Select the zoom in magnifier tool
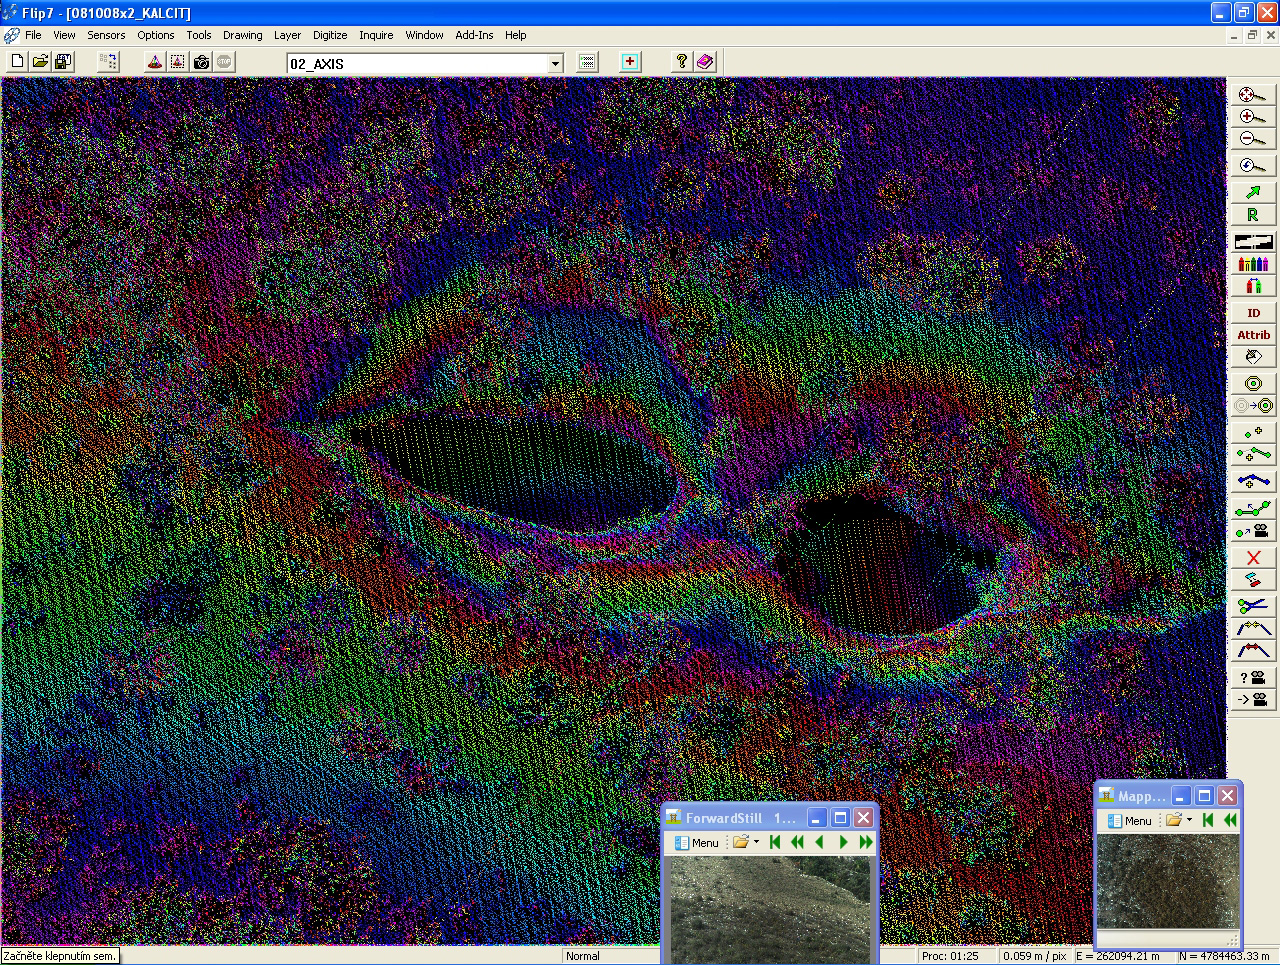Viewport: 1280px width, 965px height. [1251, 117]
